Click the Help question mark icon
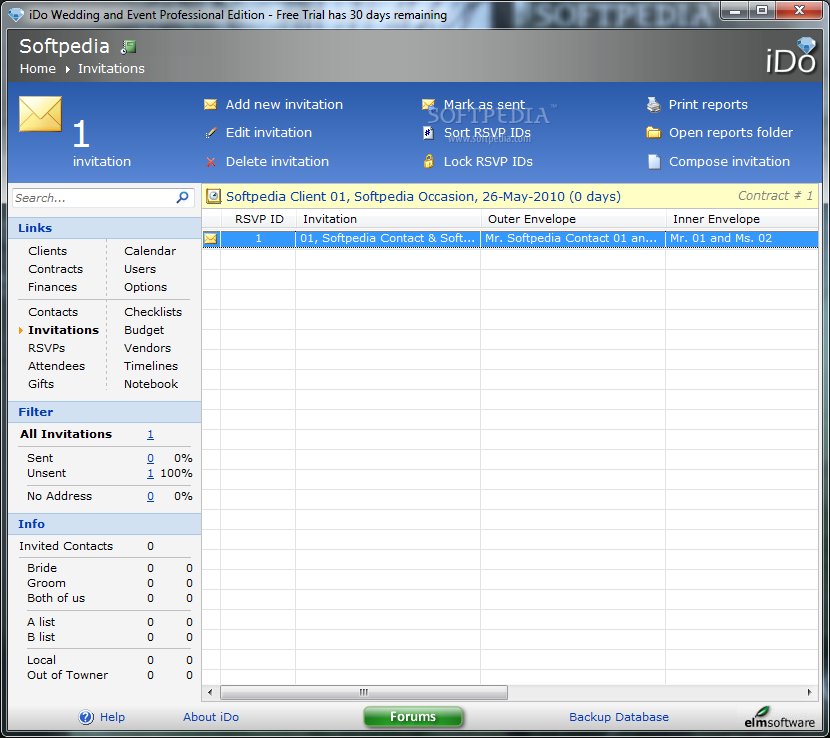Viewport: 830px width, 738px height. click(86, 717)
